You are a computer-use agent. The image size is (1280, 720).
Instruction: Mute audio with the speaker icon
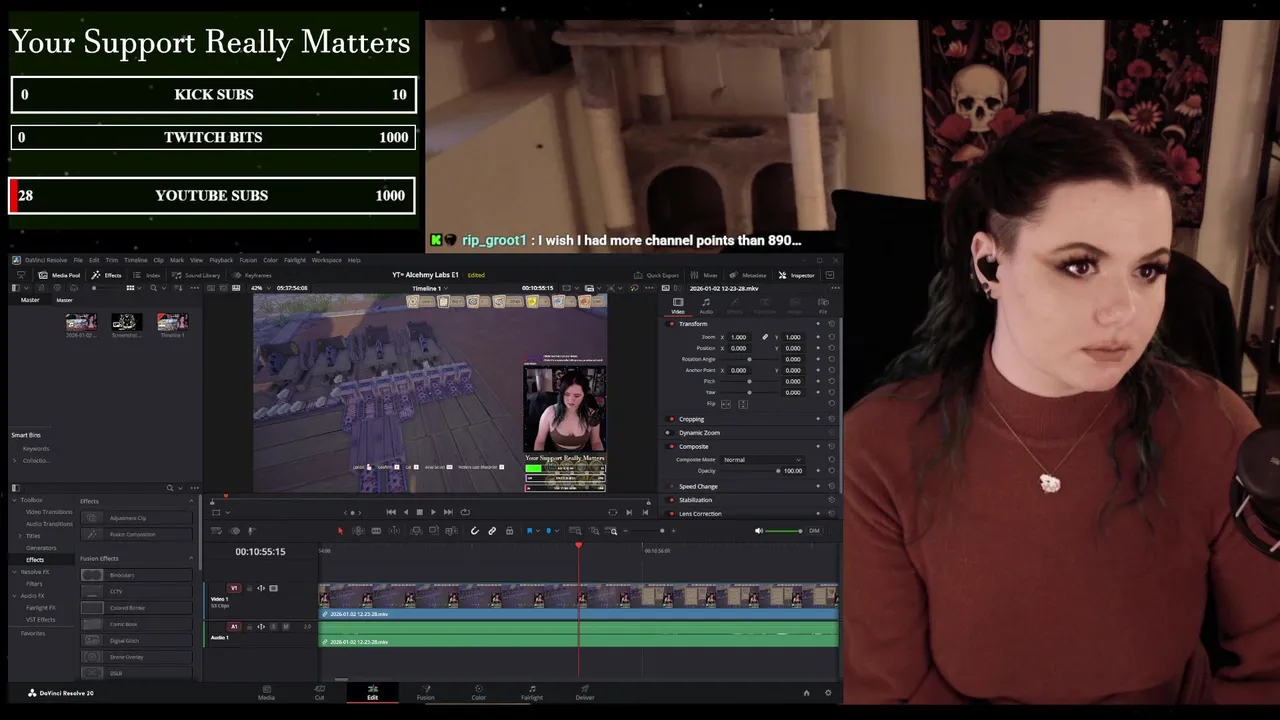tap(759, 531)
